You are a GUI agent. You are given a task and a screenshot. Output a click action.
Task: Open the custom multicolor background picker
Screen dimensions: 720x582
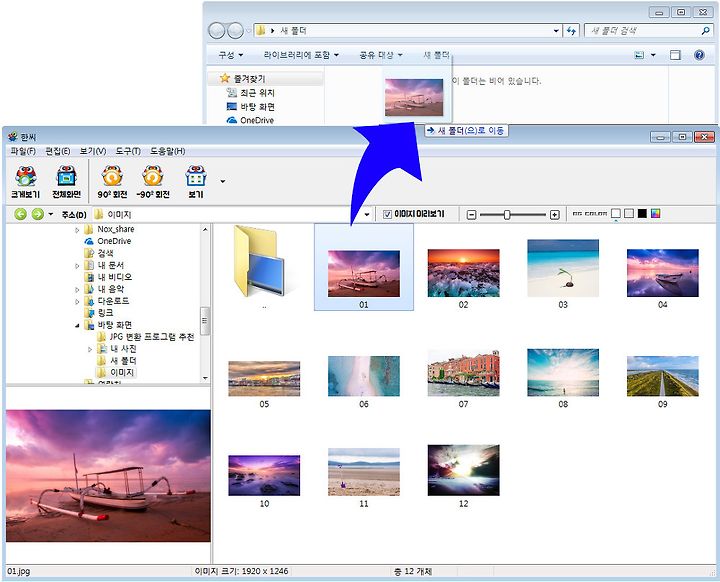[x=656, y=213]
